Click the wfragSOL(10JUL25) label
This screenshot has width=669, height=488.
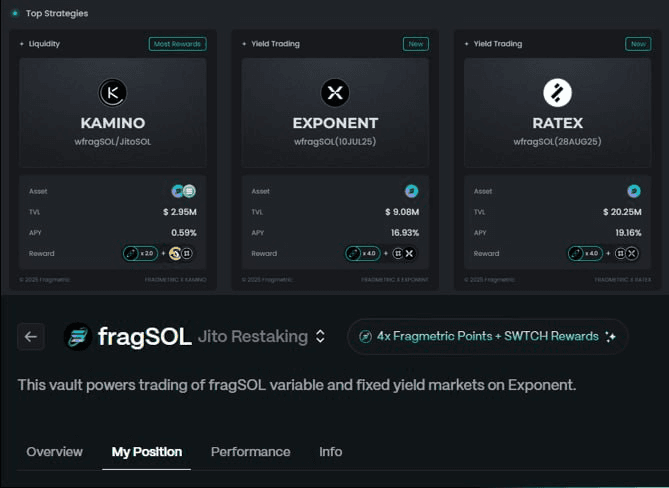coord(335,142)
